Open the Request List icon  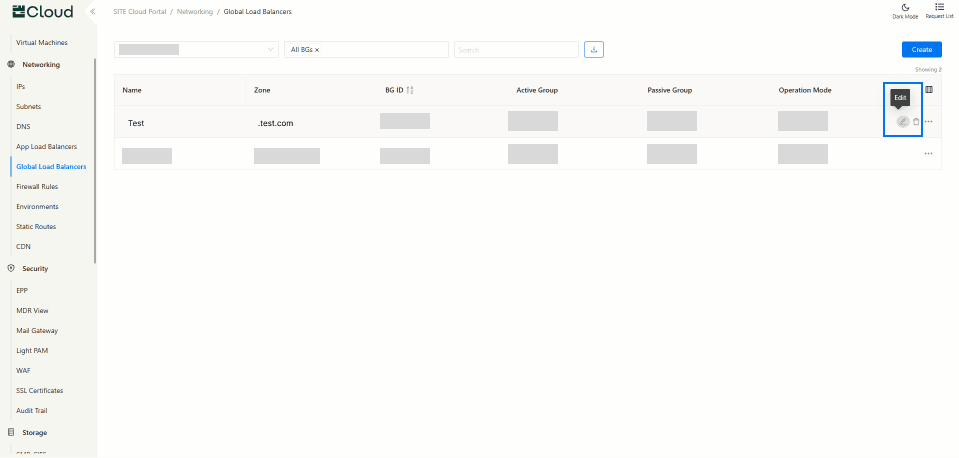[x=939, y=7]
